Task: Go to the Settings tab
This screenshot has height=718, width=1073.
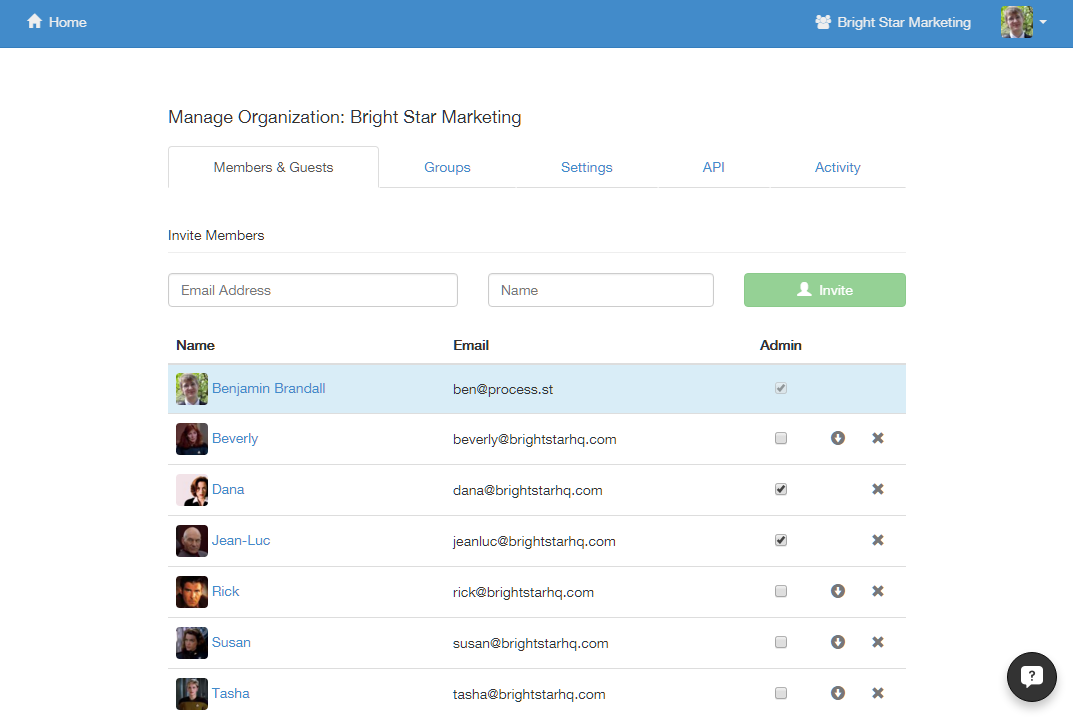Action: [586, 167]
